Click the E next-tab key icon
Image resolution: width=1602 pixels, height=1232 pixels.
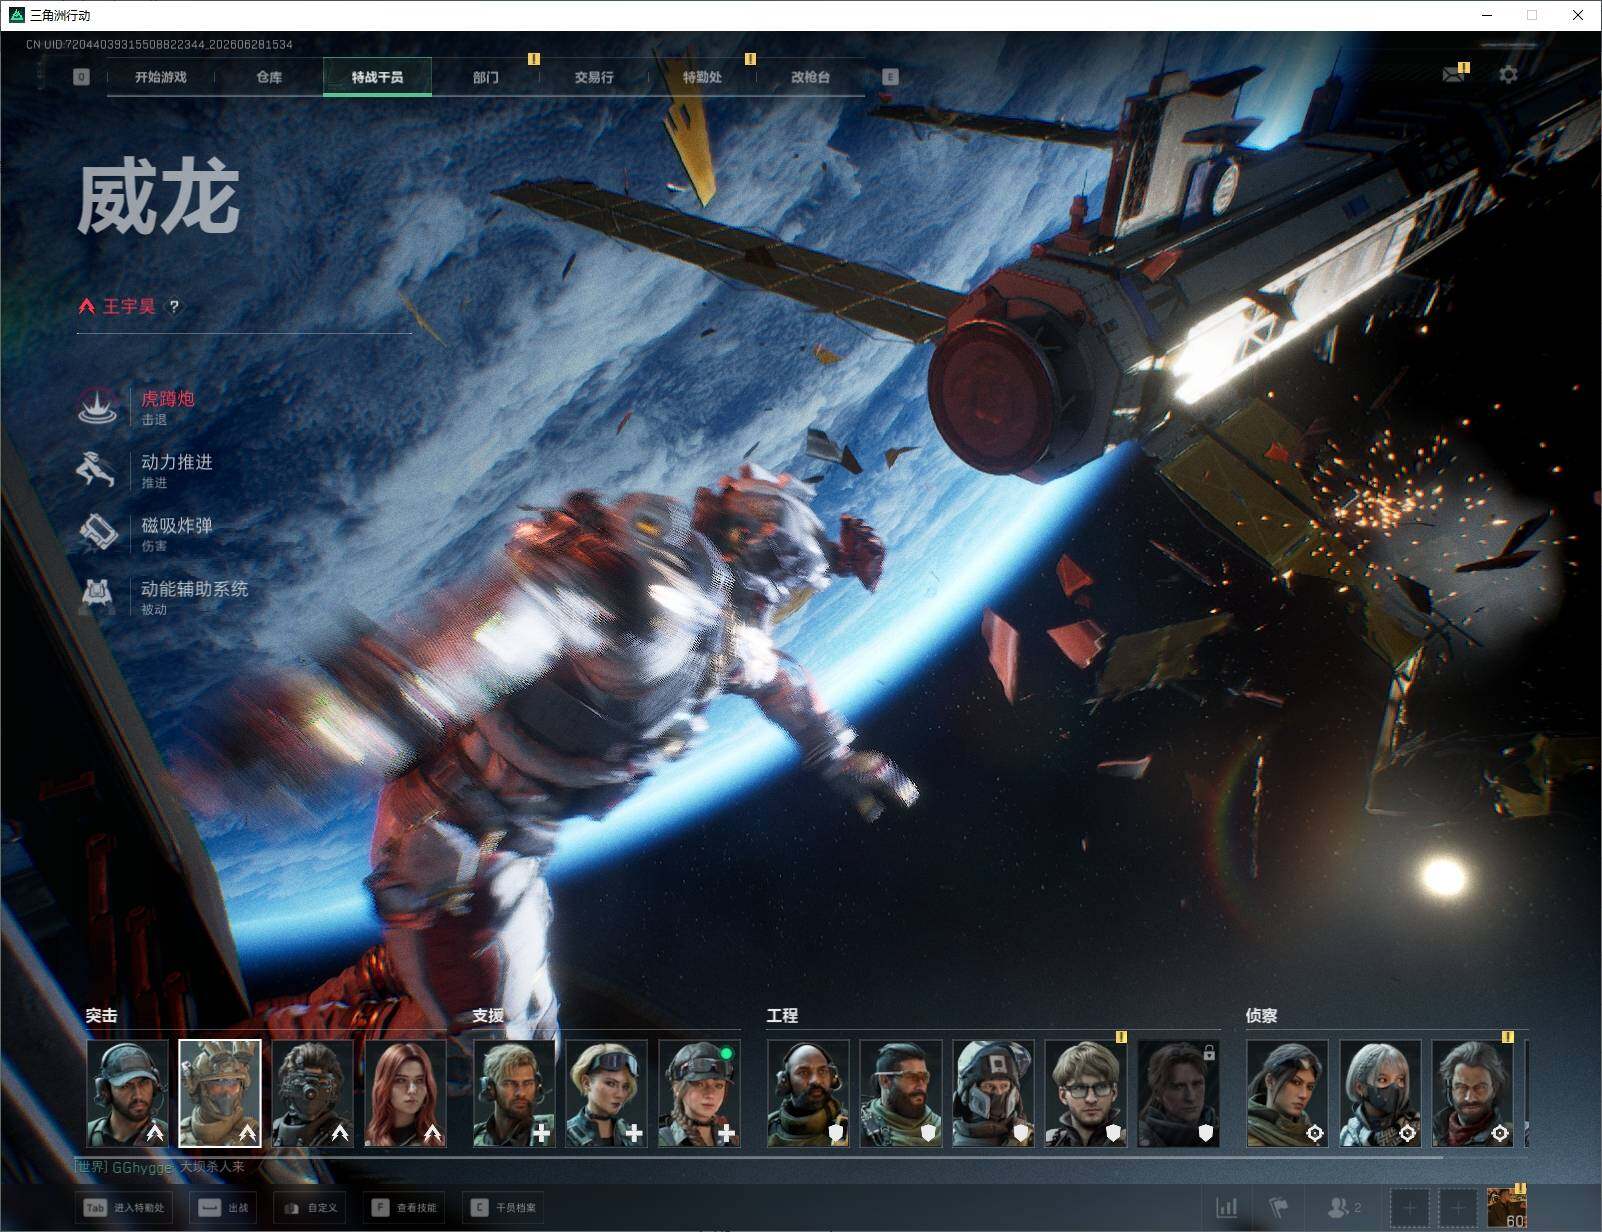(x=890, y=77)
